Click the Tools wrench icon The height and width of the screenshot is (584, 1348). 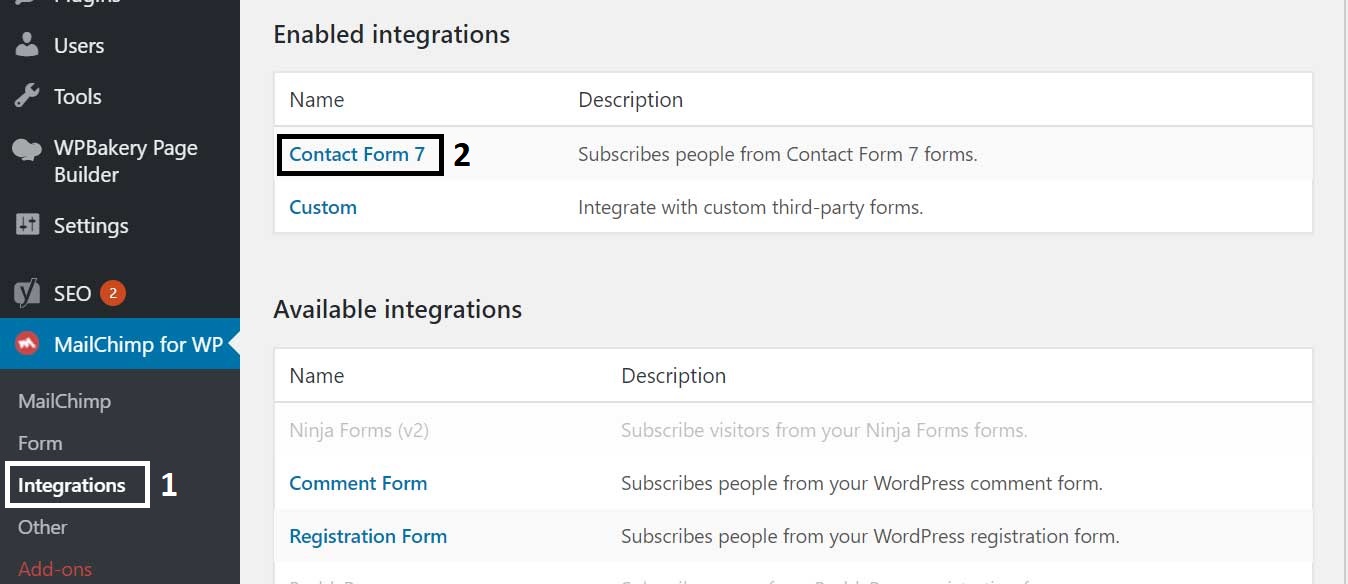[27, 97]
